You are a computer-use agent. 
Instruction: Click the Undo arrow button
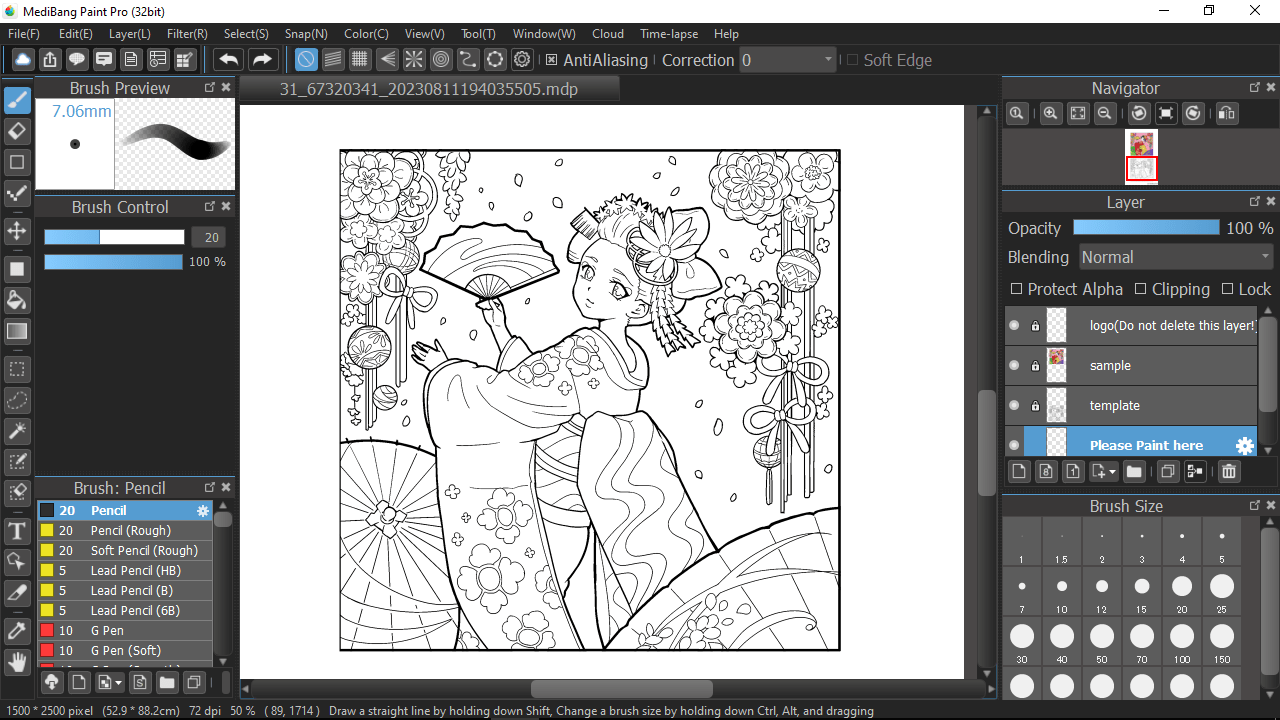click(229, 60)
